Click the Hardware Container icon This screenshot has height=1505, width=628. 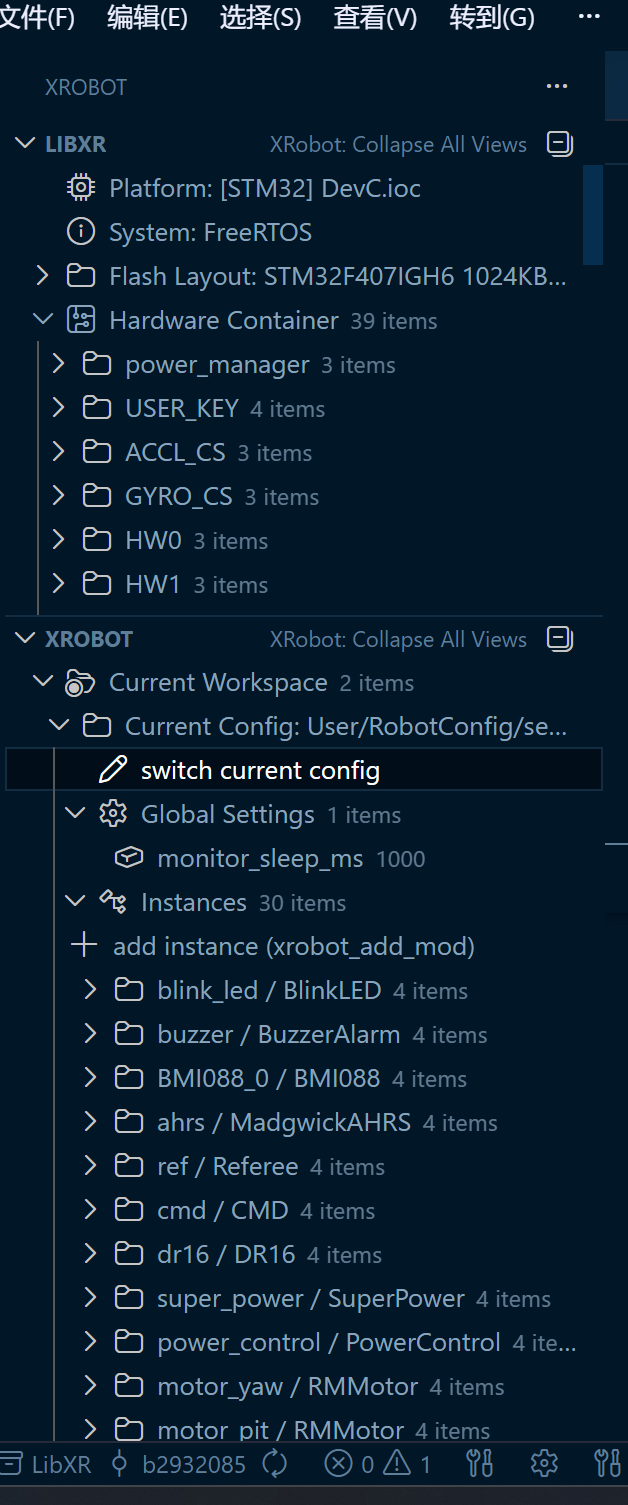pyautogui.click(x=81, y=319)
